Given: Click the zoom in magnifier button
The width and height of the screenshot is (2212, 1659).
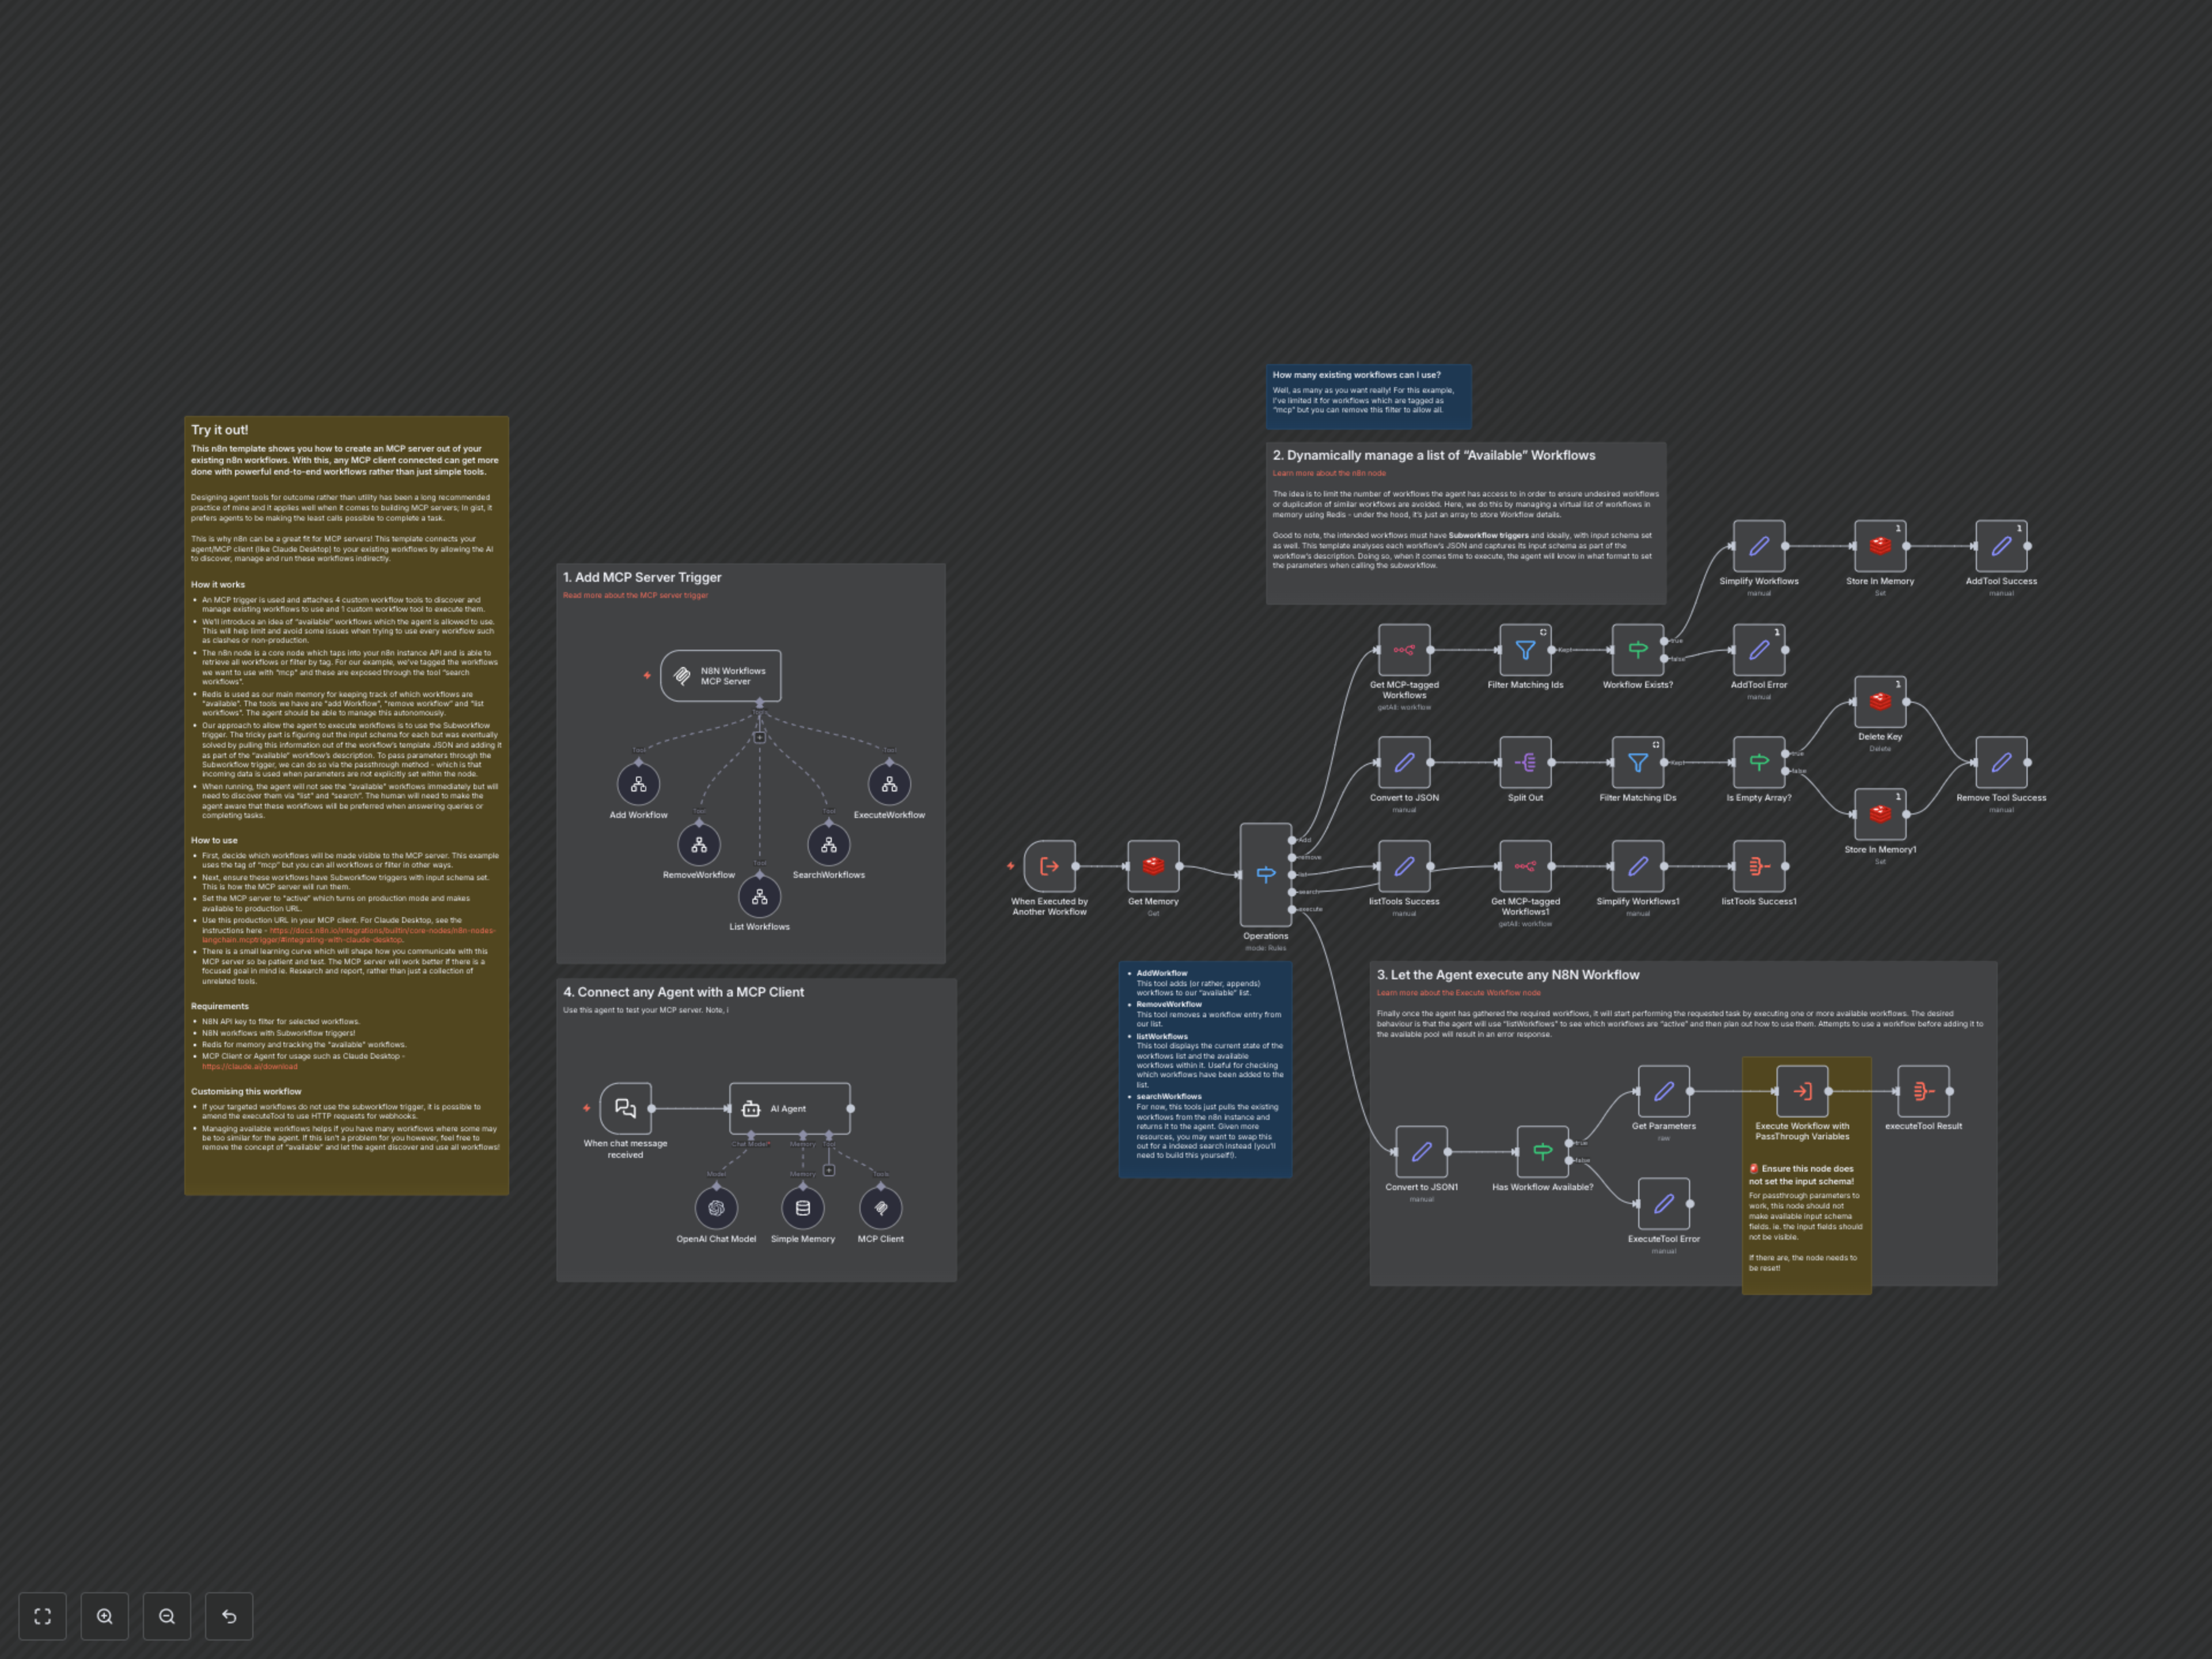Looking at the screenshot, I should tap(105, 1616).
